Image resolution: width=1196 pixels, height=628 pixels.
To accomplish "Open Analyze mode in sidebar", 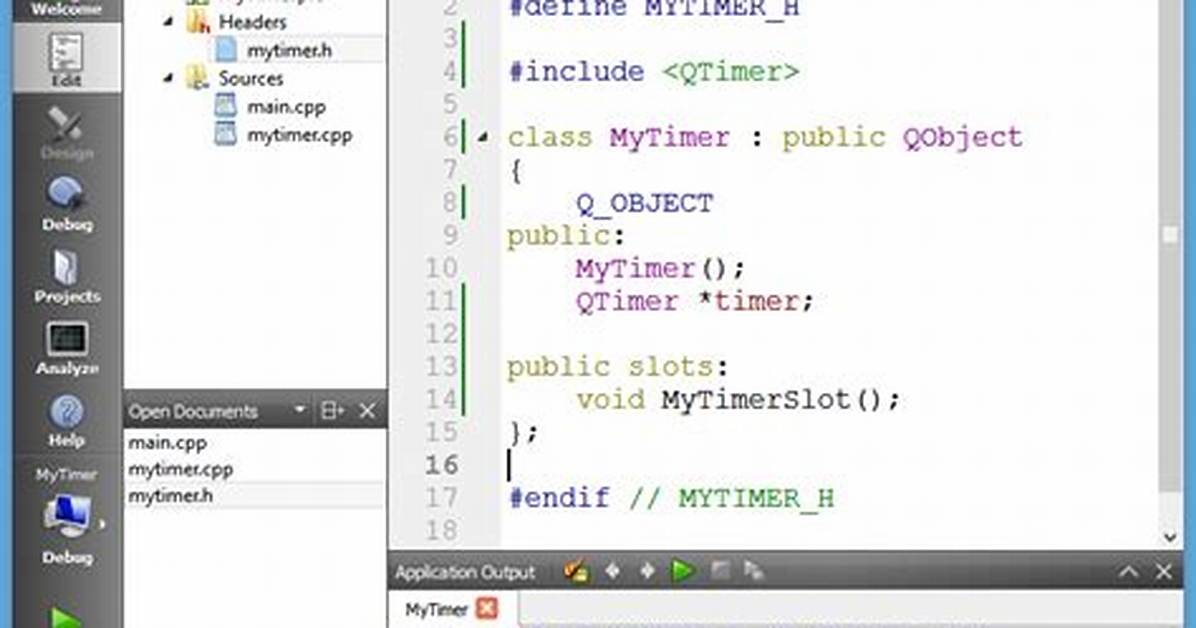I will 66,348.
